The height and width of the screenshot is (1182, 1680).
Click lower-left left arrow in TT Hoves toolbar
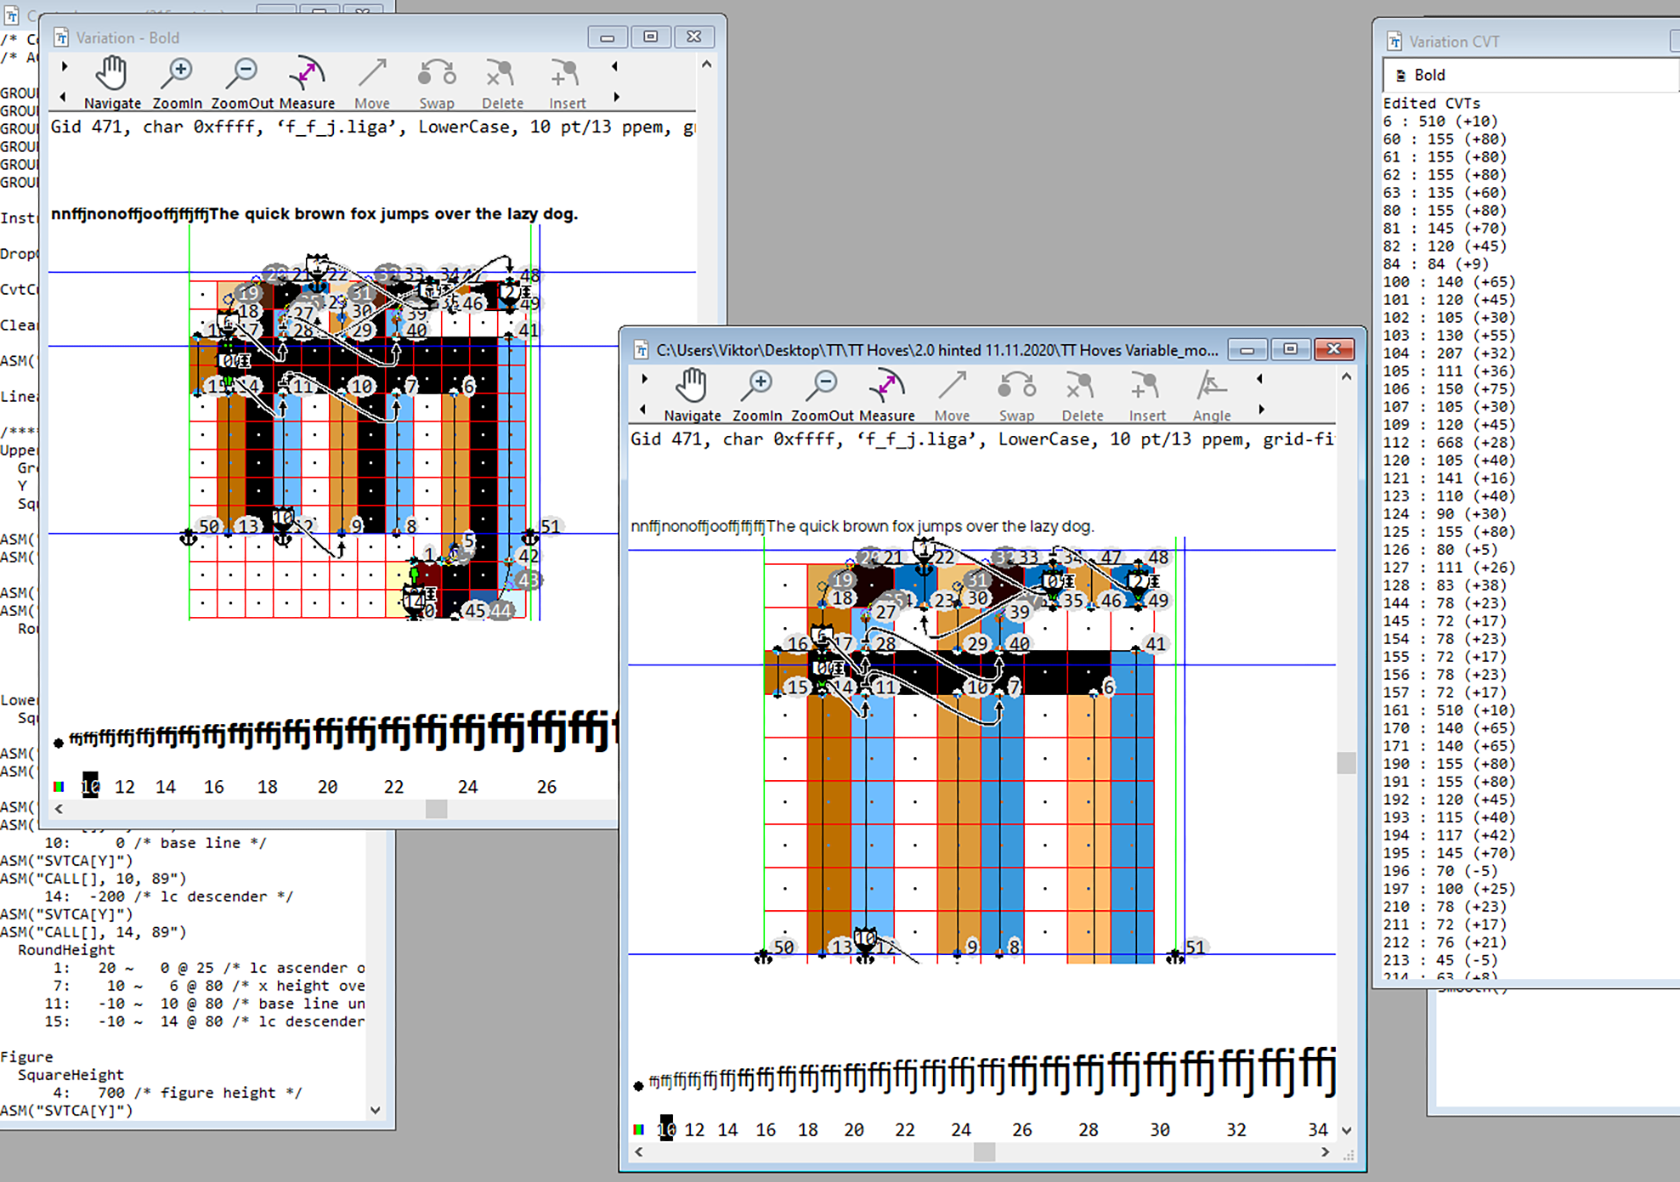644,410
